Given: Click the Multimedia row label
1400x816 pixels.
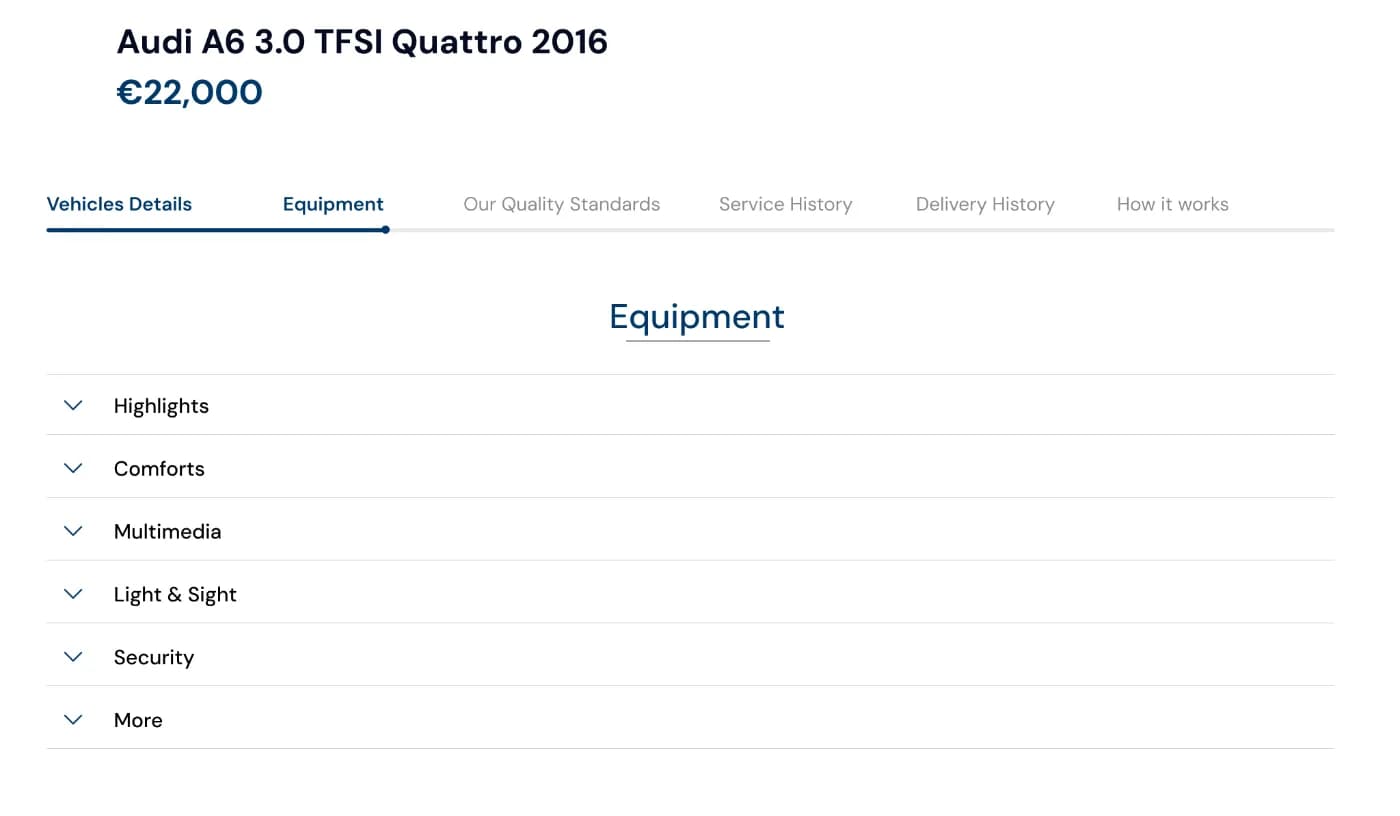Looking at the screenshot, I should 167,532.
